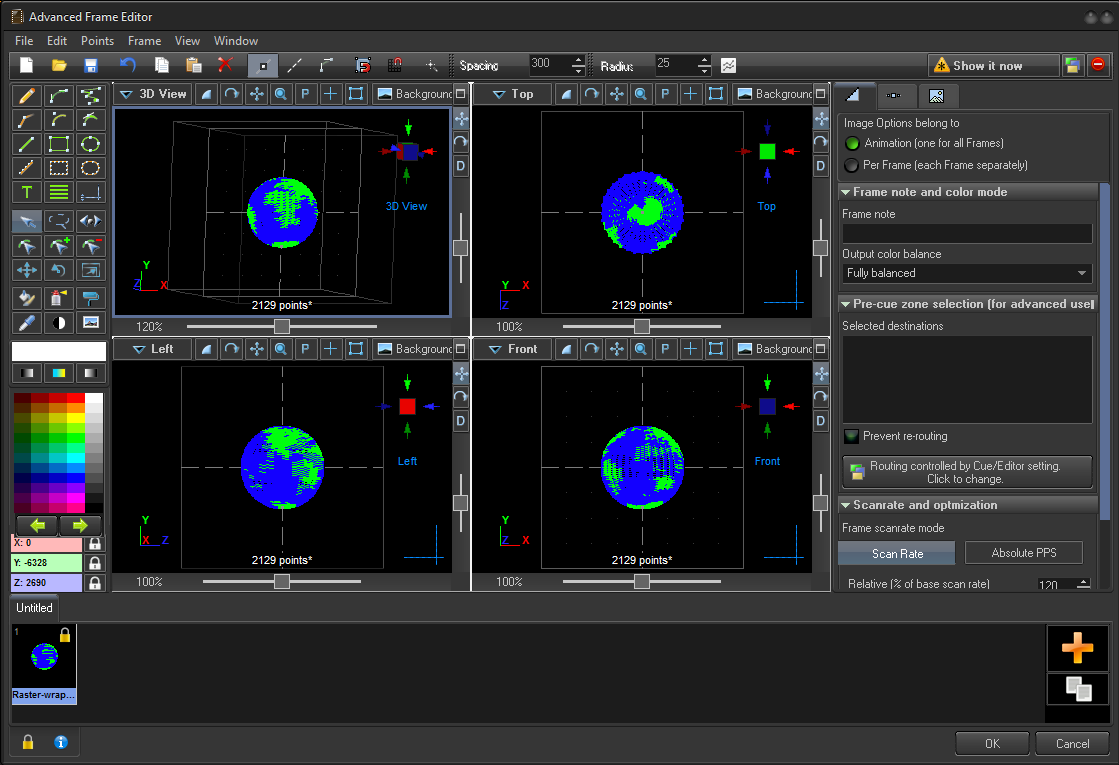The height and width of the screenshot is (765, 1119).
Task: Collapse Frame note and color mode section
Action: tap(846, 192)
